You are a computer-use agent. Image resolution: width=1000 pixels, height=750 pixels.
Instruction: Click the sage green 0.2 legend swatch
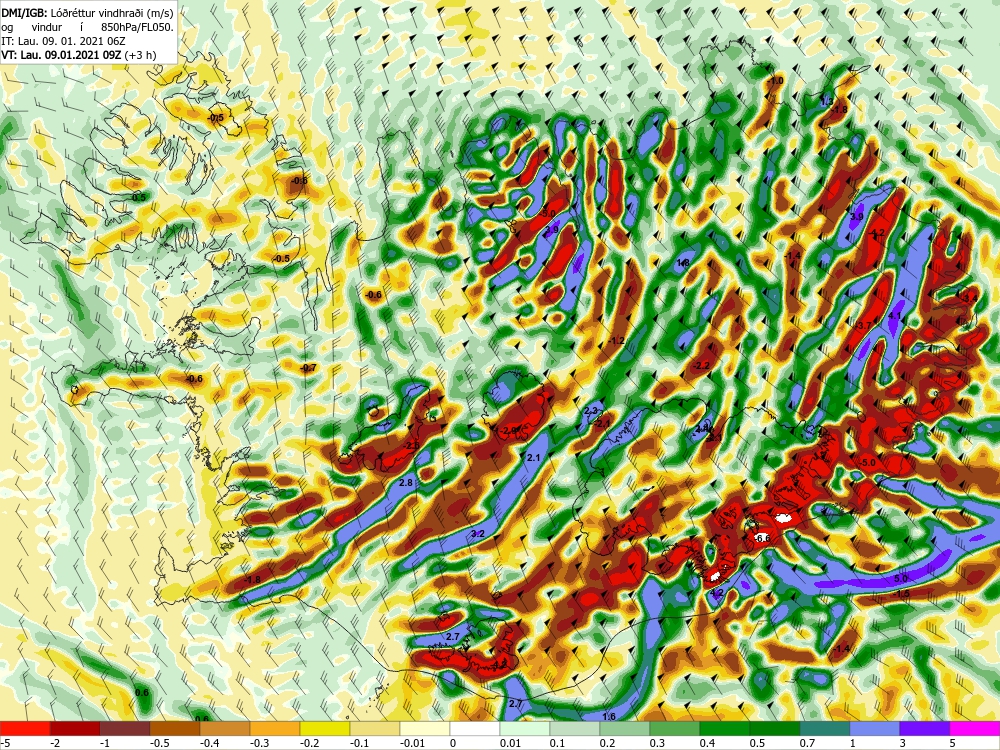tap(625, 728)
